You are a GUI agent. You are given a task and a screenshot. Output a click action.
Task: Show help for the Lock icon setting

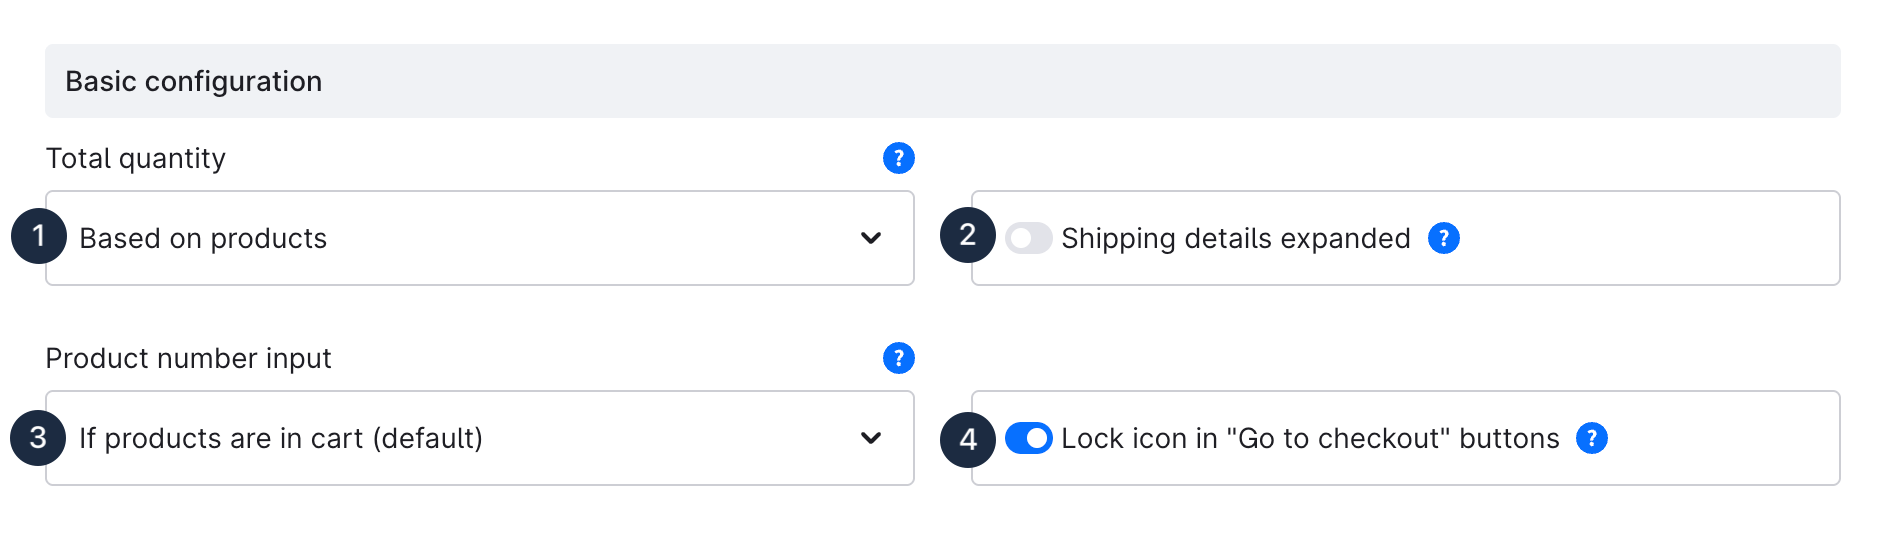[x=1591, y=438]
